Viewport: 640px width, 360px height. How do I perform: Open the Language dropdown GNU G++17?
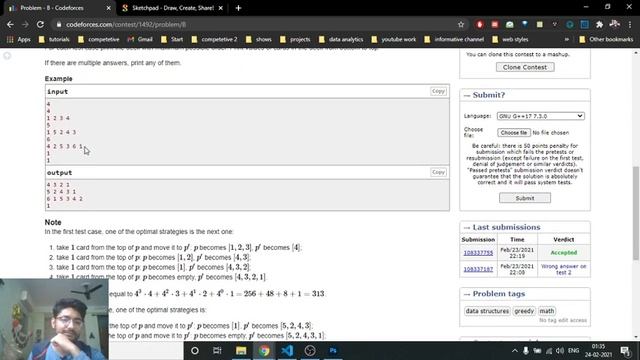(x=540, y=116)
